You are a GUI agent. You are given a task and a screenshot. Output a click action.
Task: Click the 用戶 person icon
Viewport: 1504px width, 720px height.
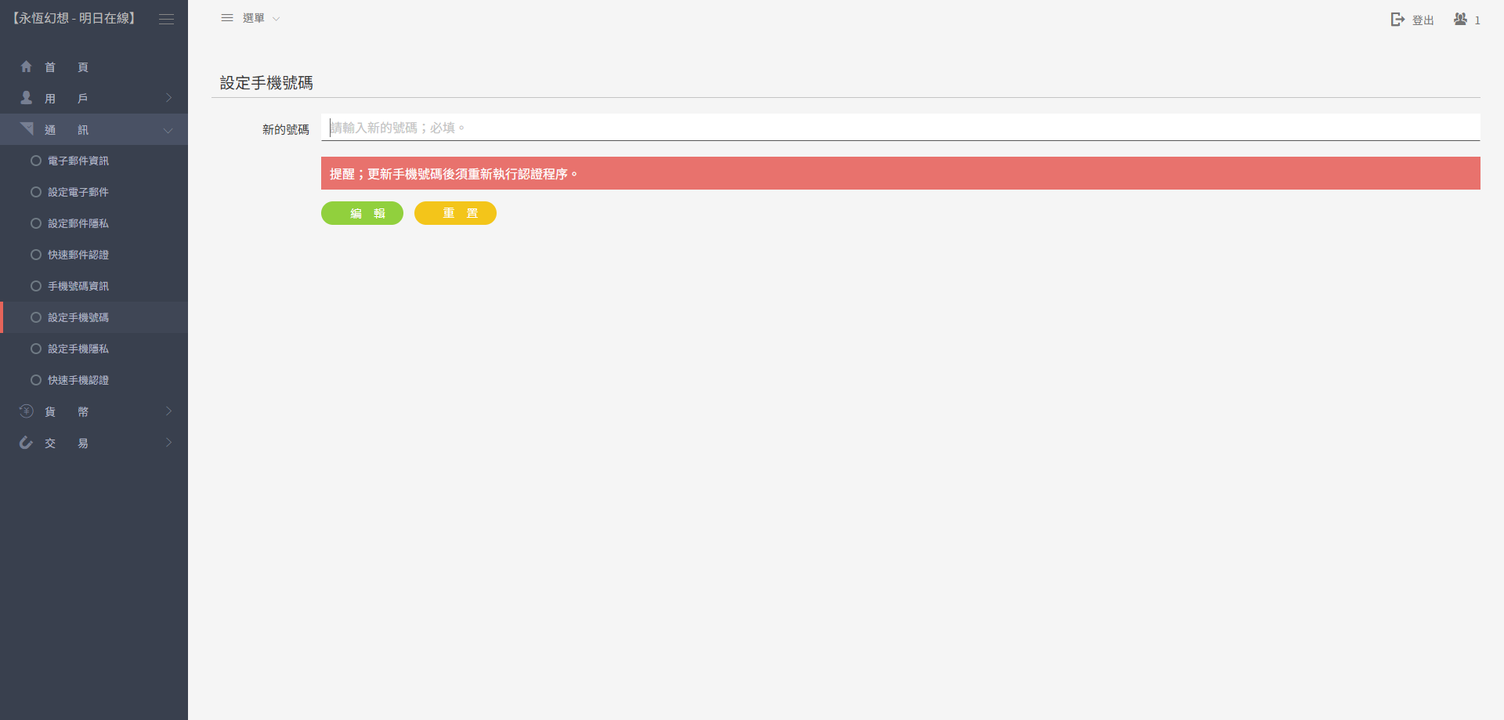27,98
